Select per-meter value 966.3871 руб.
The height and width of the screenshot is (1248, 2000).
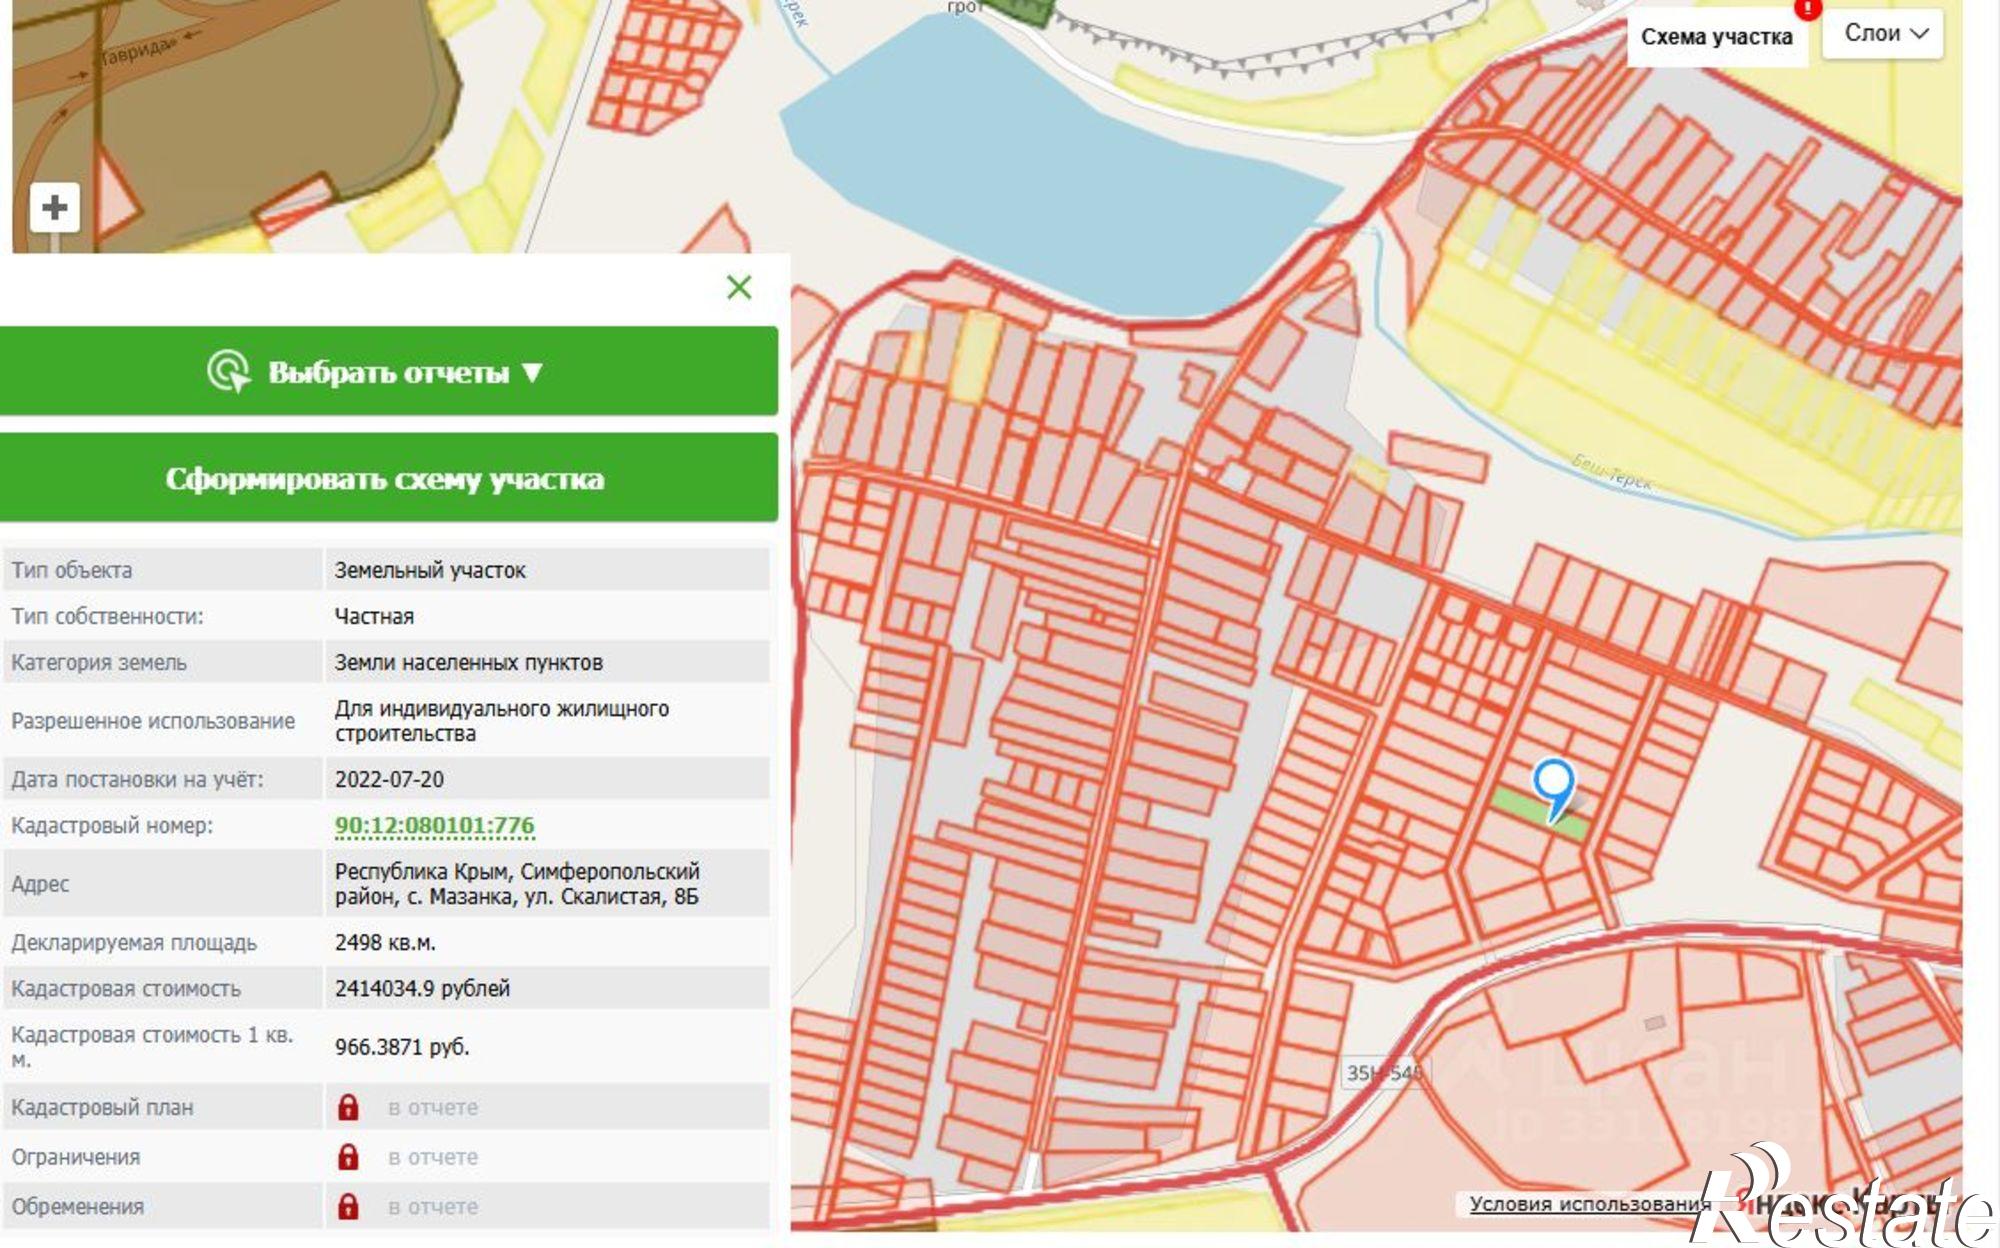[402, 1046]
